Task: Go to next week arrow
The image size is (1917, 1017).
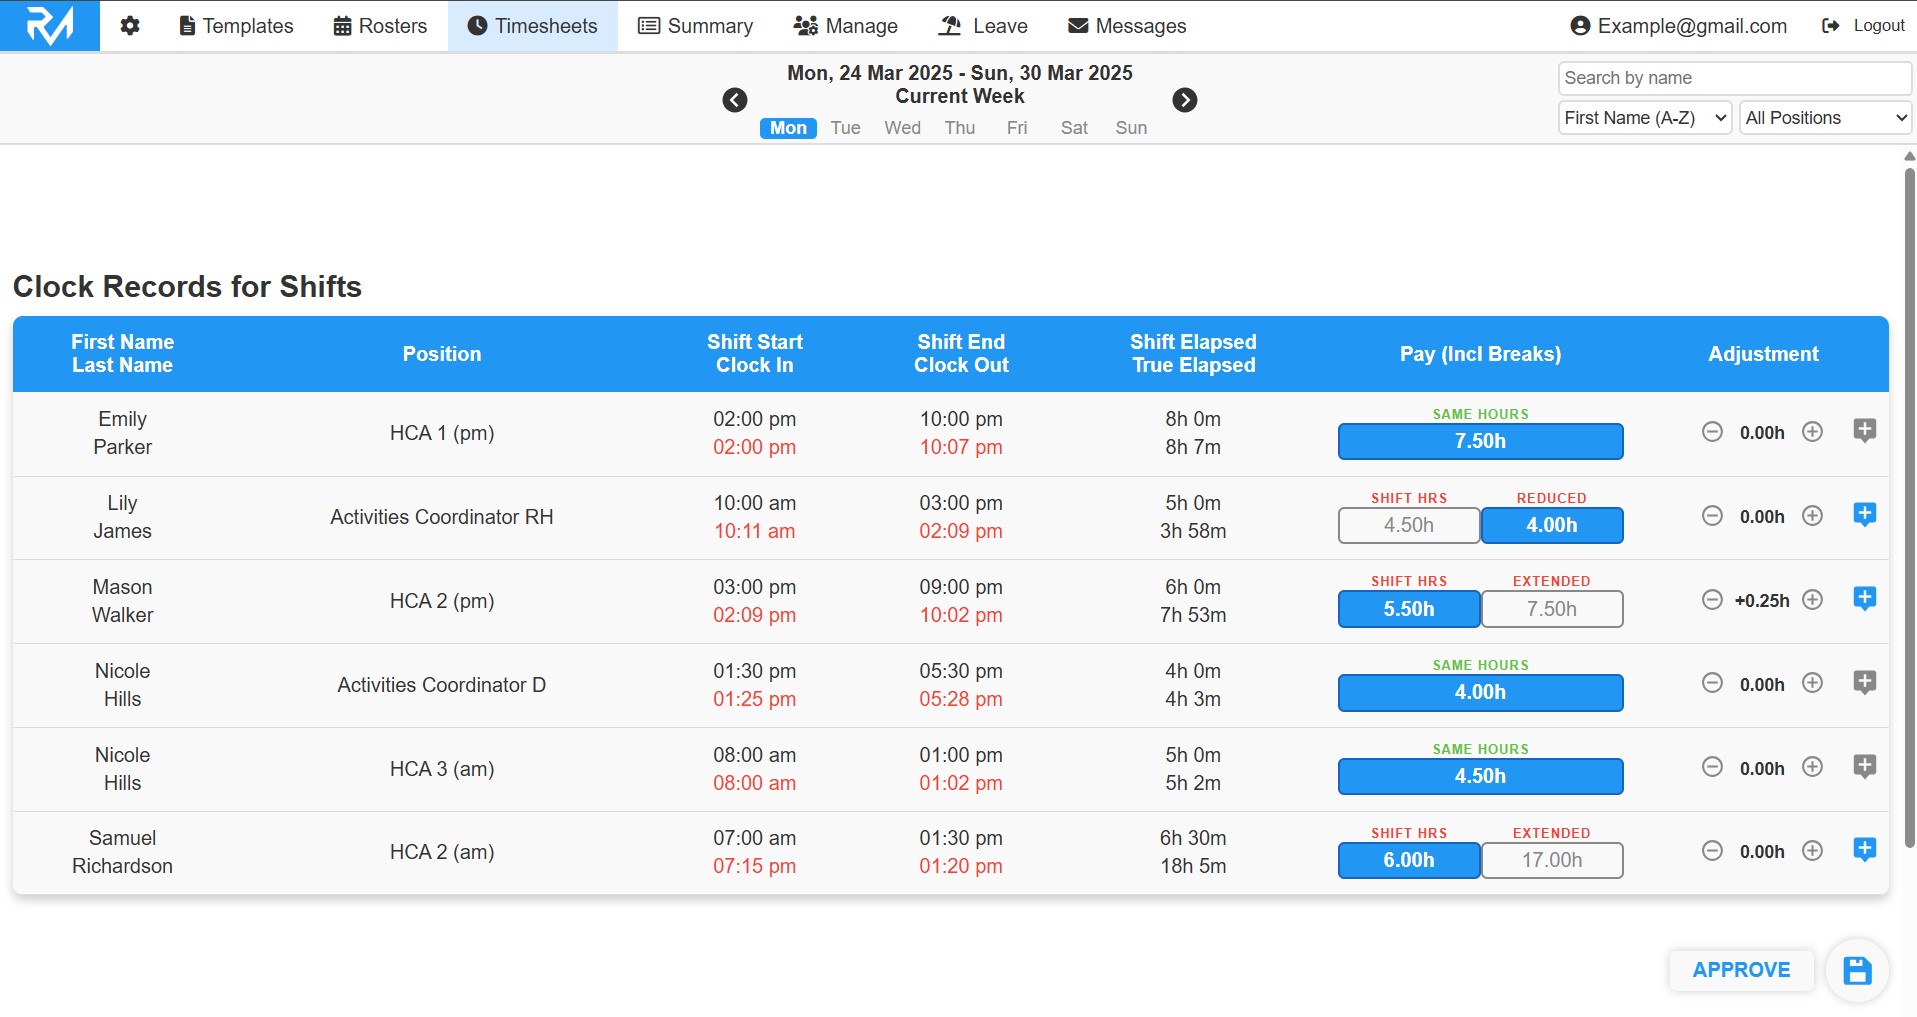Action: coord(1185,100)
